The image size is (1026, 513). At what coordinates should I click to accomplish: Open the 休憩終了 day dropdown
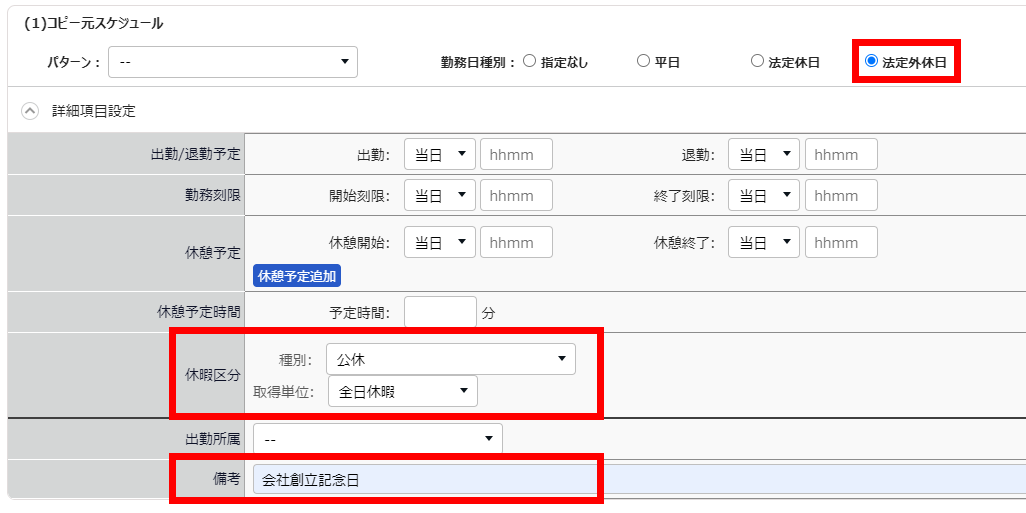click(x=764, y=243)
